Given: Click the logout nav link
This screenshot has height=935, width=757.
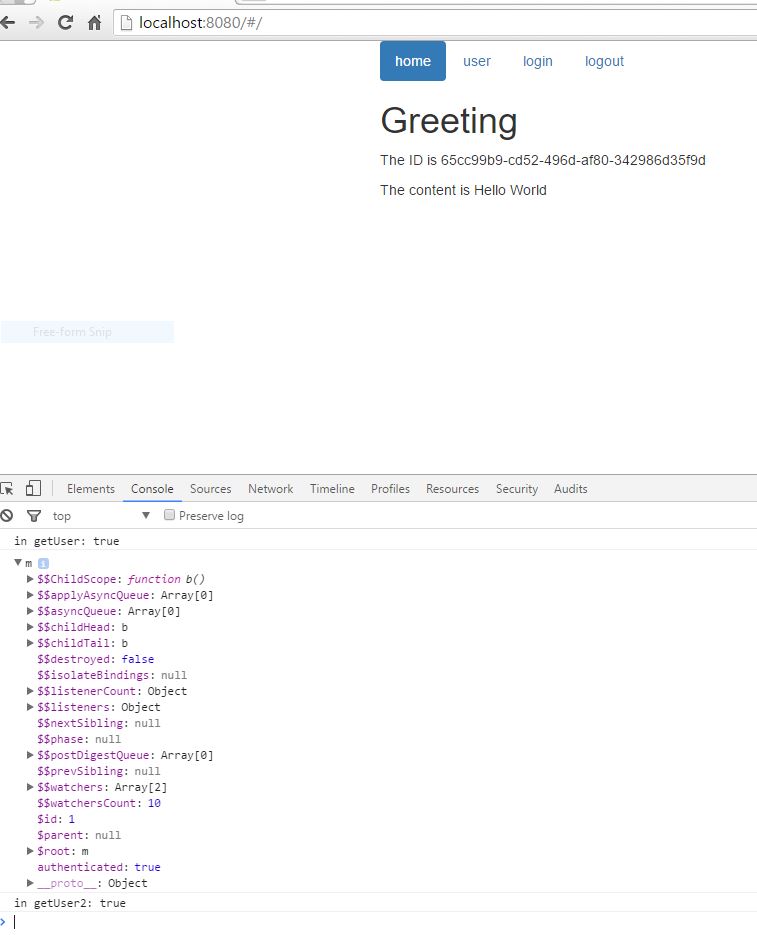Looking at the screenshot, I should (x=604, y=61).
